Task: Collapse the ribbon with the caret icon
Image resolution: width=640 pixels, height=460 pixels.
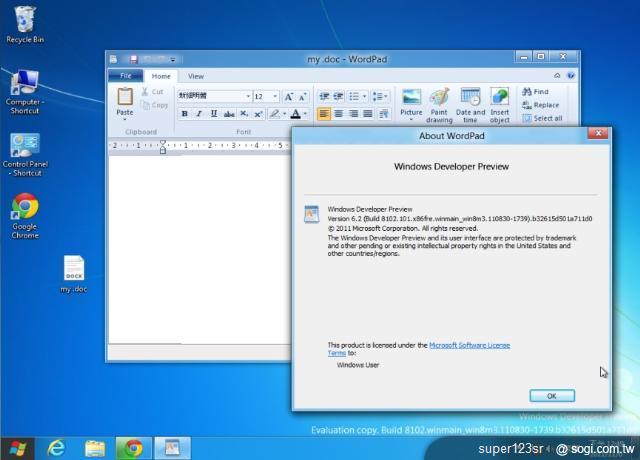Action: click(557, 76)
